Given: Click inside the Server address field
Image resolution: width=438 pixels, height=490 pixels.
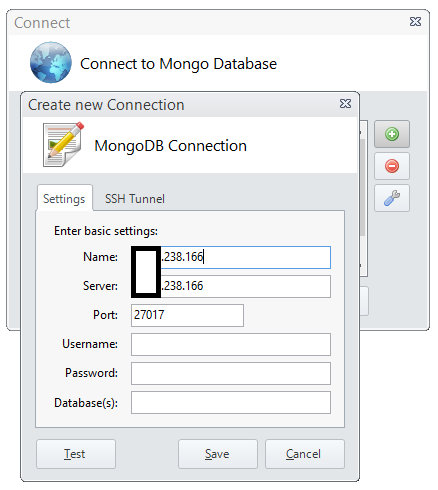Looking at the screenshot, I should [x=231, y=286].
